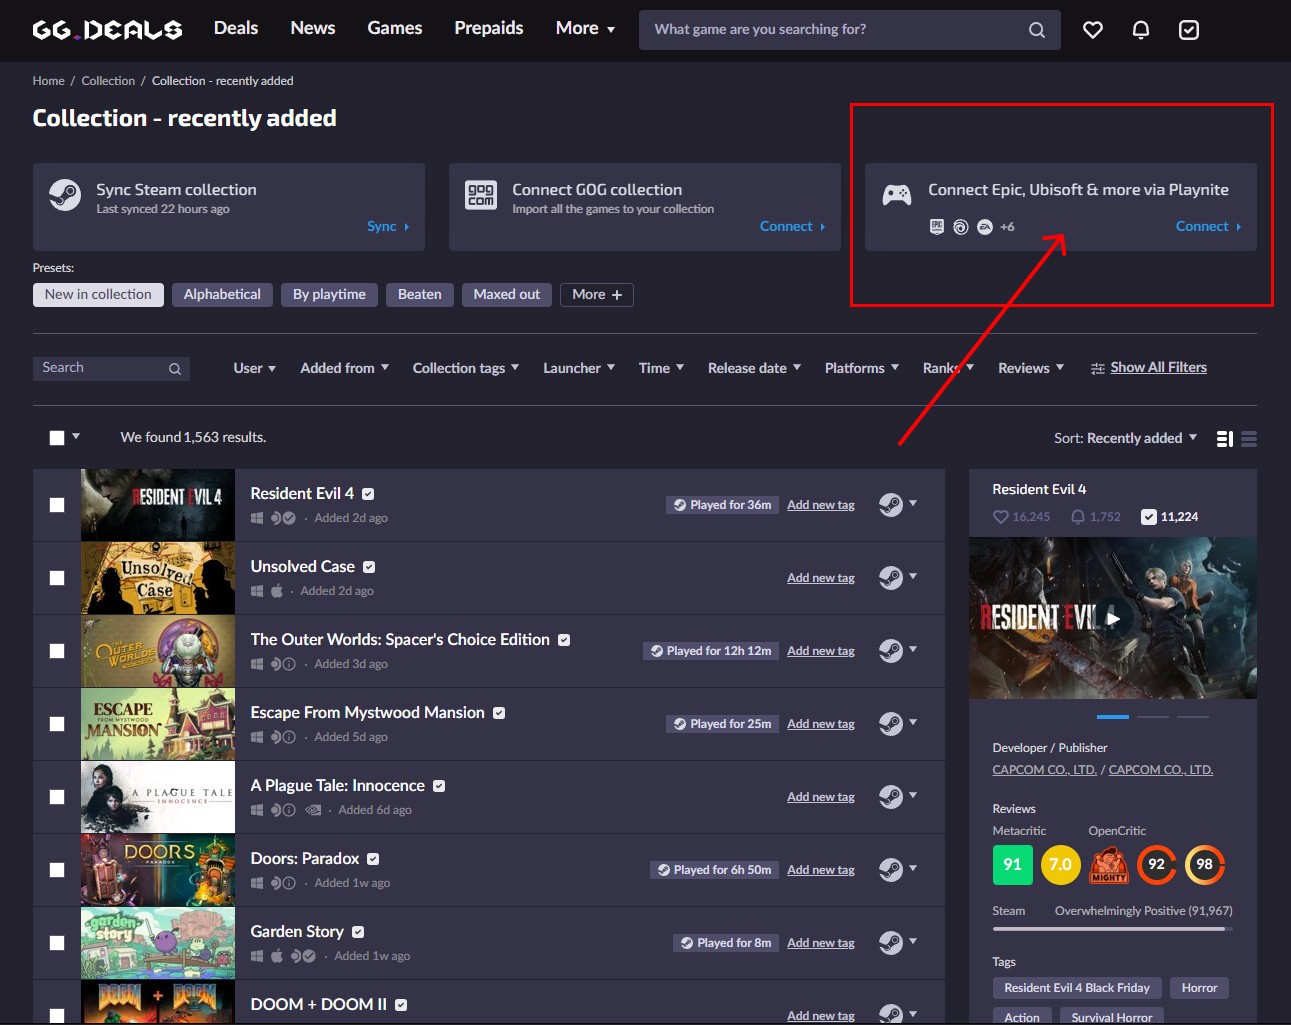Click Steam launcher icon for Unsolved Case row
Screen dimensions: 1291x1025
pyautogui.click(x=891, y=578)
